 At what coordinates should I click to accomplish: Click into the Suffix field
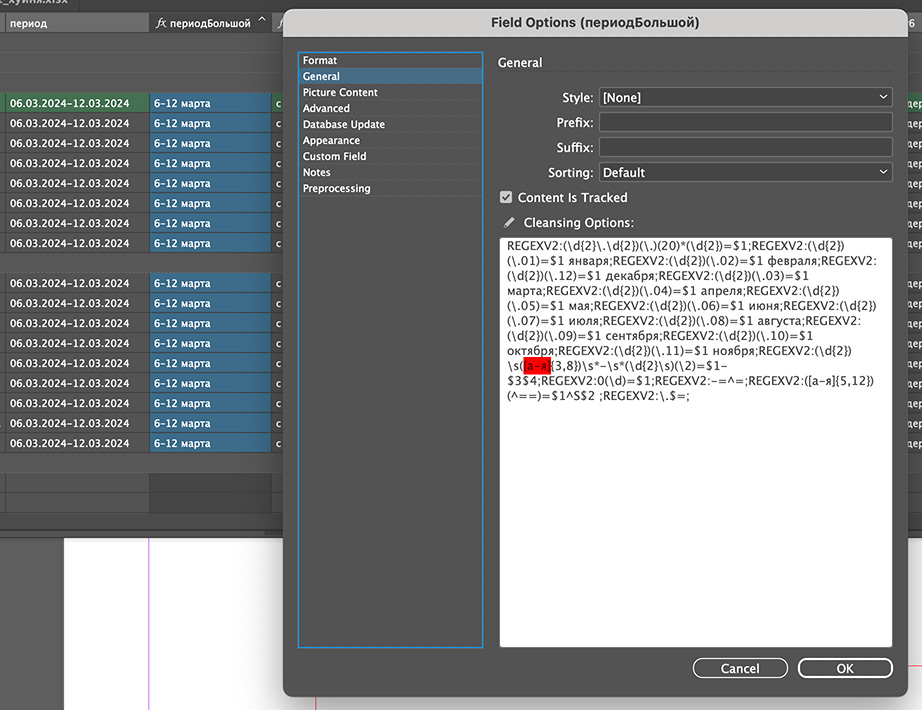point(745,147)
